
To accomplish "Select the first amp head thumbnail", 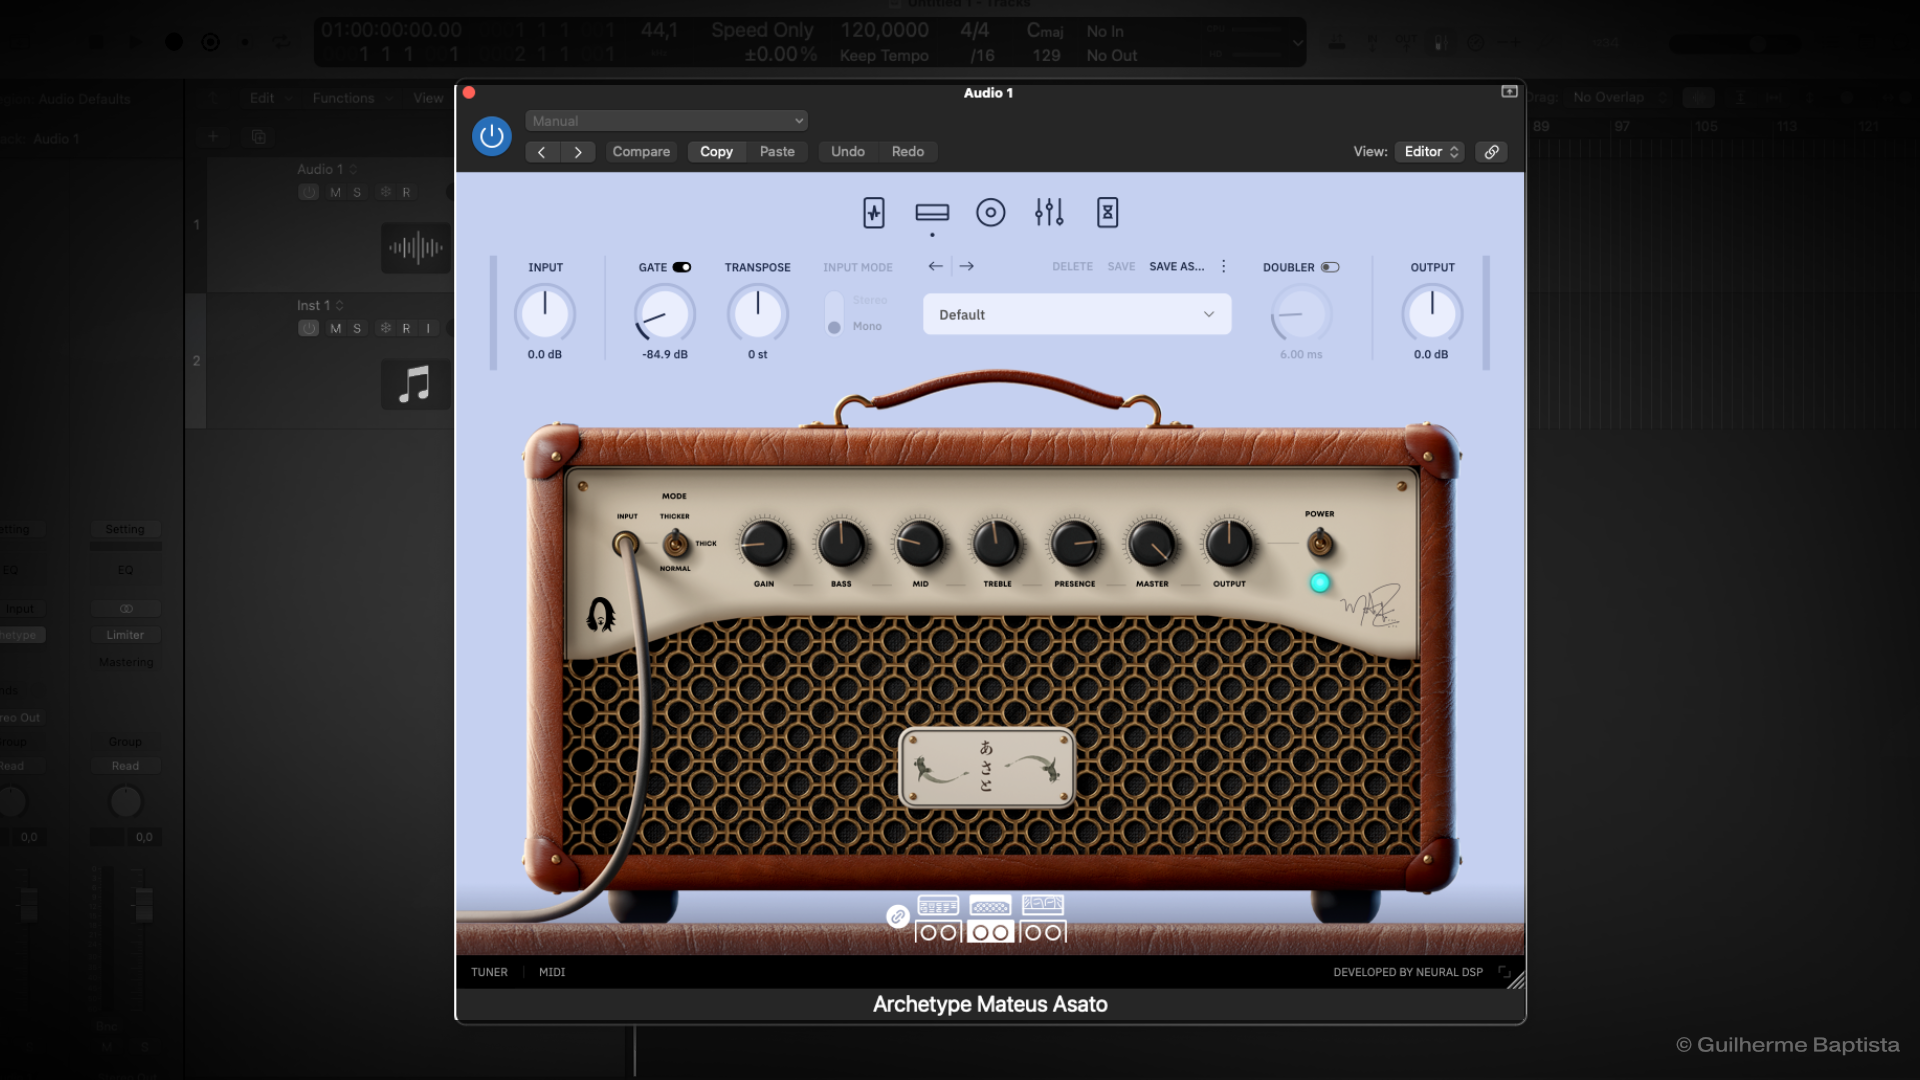I will tap(938, 906).
